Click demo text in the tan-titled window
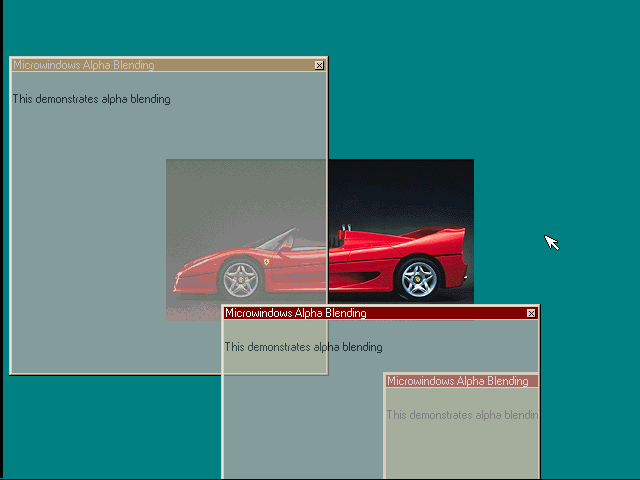This screenshot has height=480, width=640. (91, 99)
